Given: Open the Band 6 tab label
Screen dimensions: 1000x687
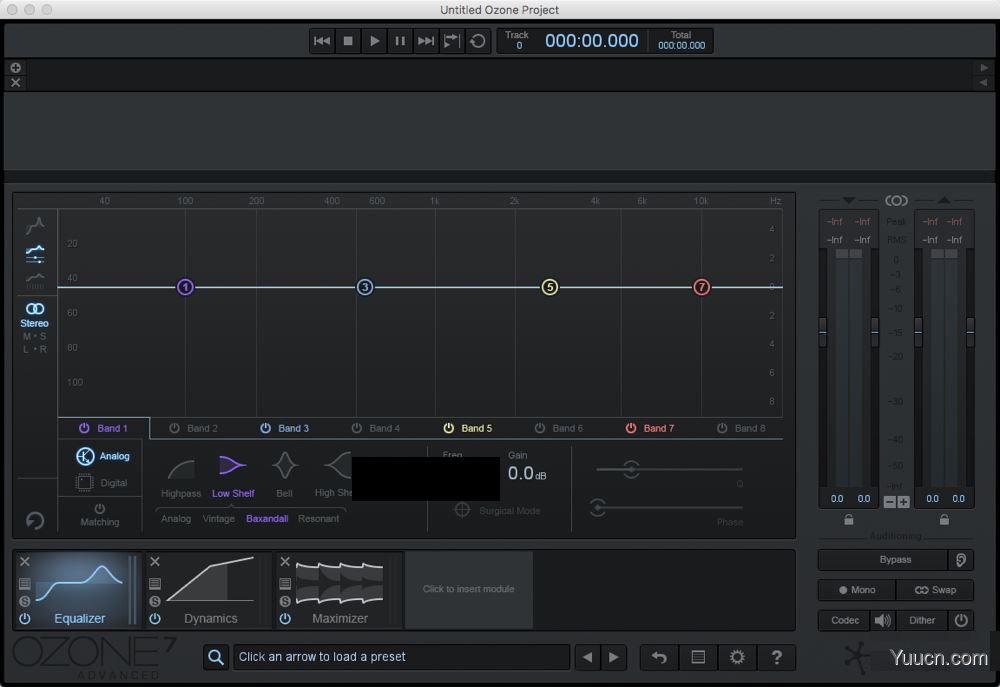Looking at the screenshot, I should (x=568, y=428).
